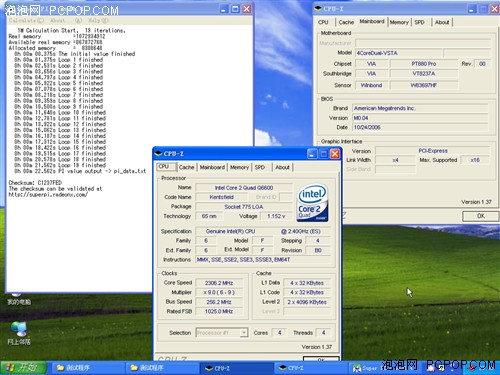The image size is (500, 375).
Task: Click OK in the motherboard CPU-Z window
Action: click(480, 216)
